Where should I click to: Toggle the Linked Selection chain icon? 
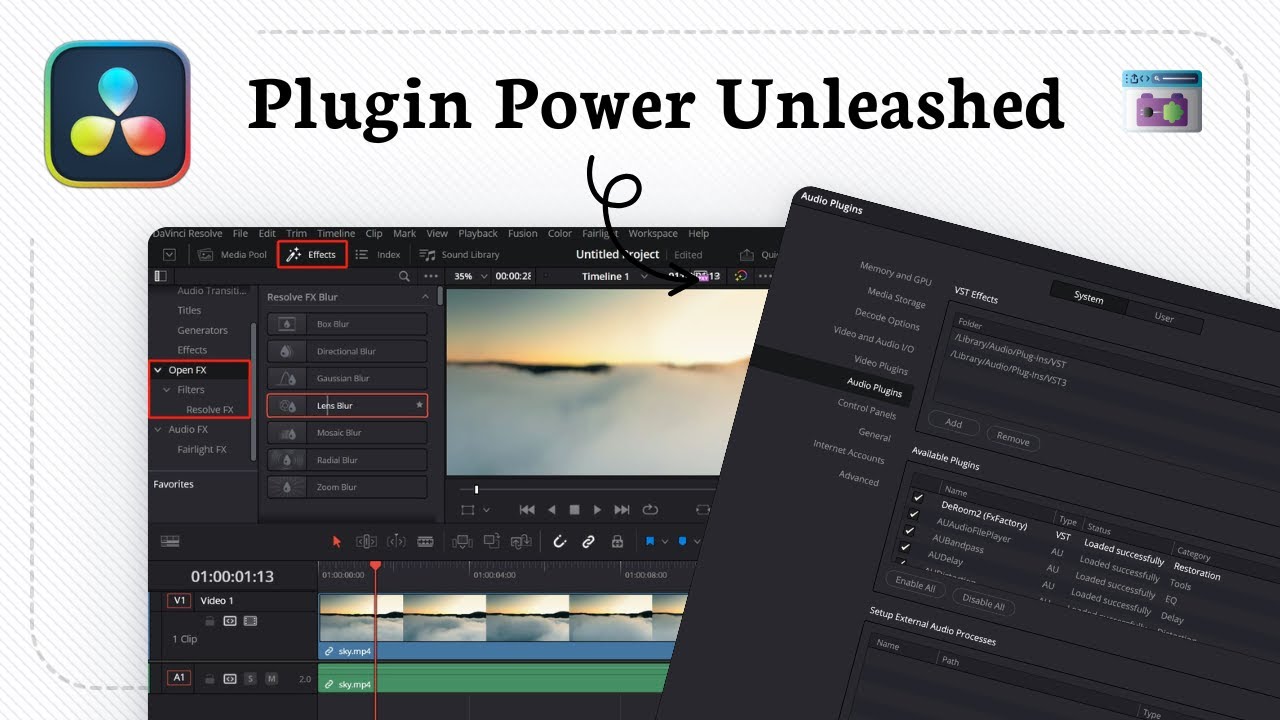tap(588, 541)
